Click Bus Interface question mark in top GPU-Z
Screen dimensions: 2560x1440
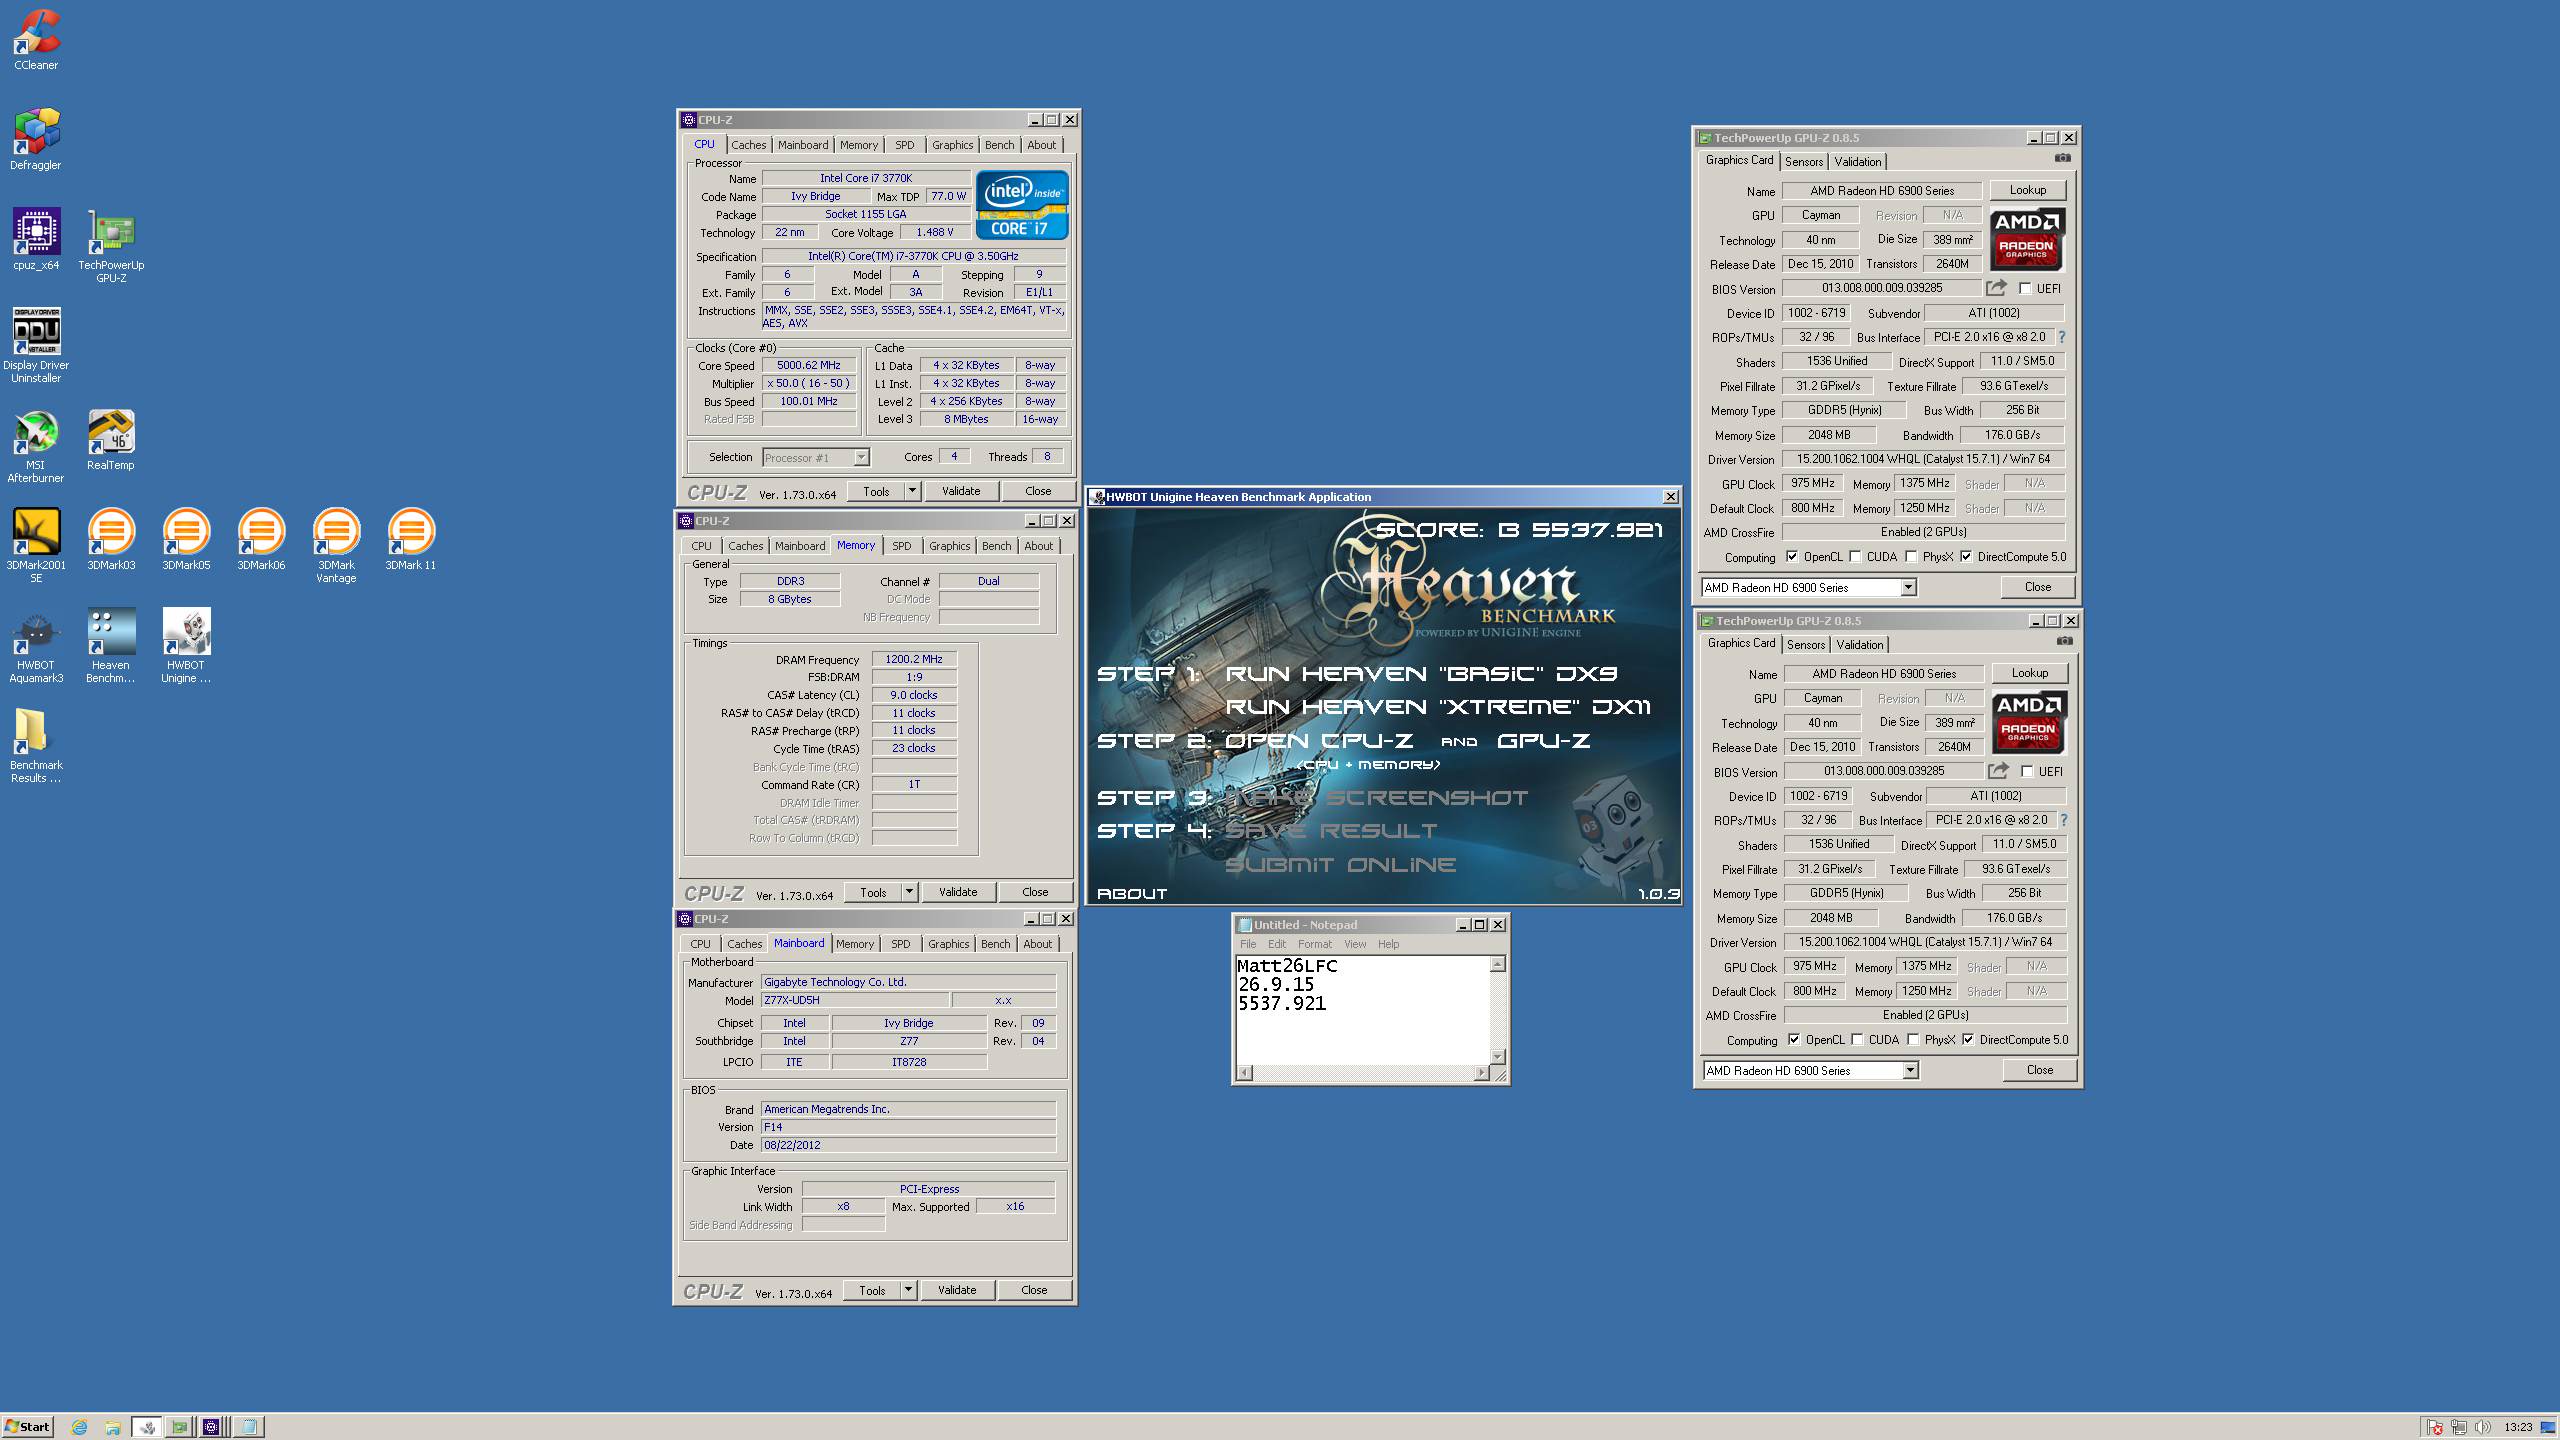[2062, 337]
